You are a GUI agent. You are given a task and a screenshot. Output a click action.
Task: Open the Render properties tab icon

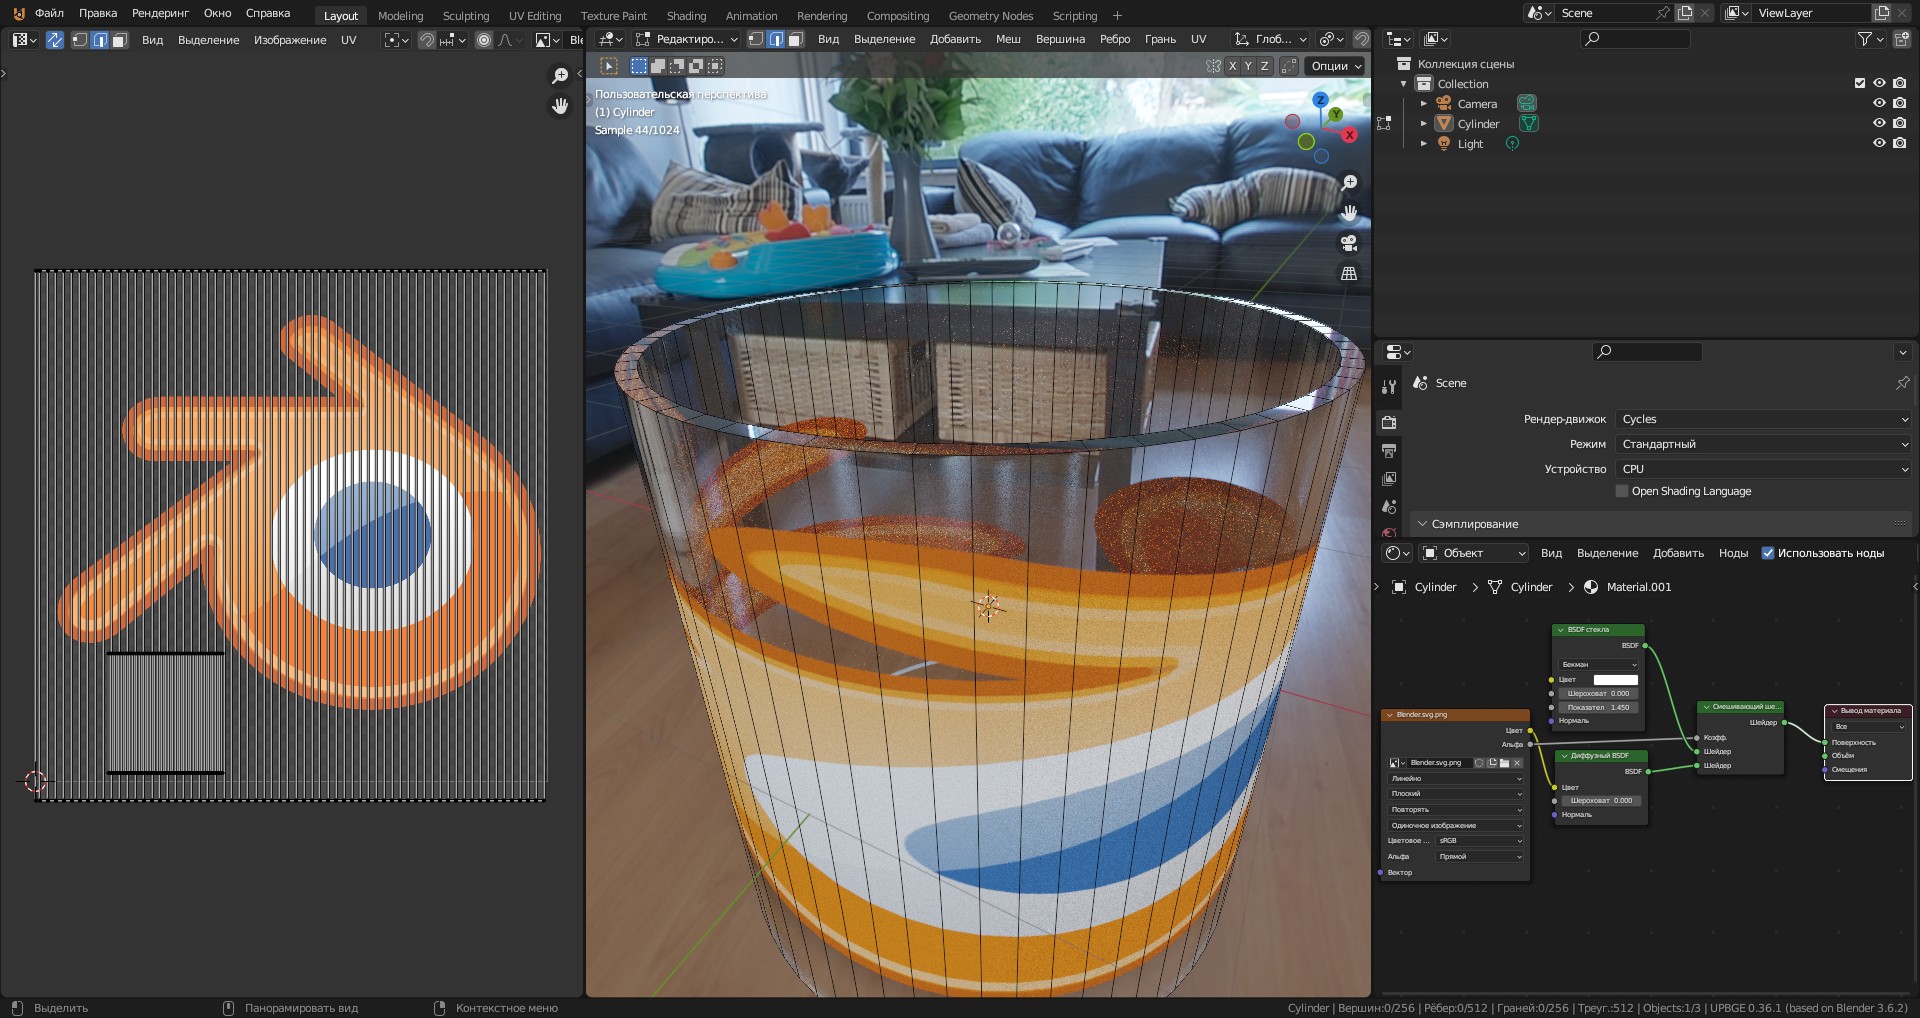(x=1389, y=422)
